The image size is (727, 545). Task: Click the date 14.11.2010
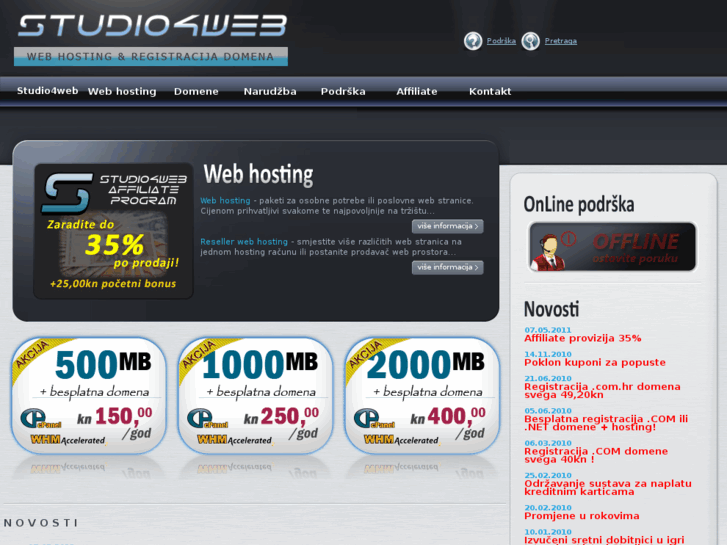[x=548, y=354]
